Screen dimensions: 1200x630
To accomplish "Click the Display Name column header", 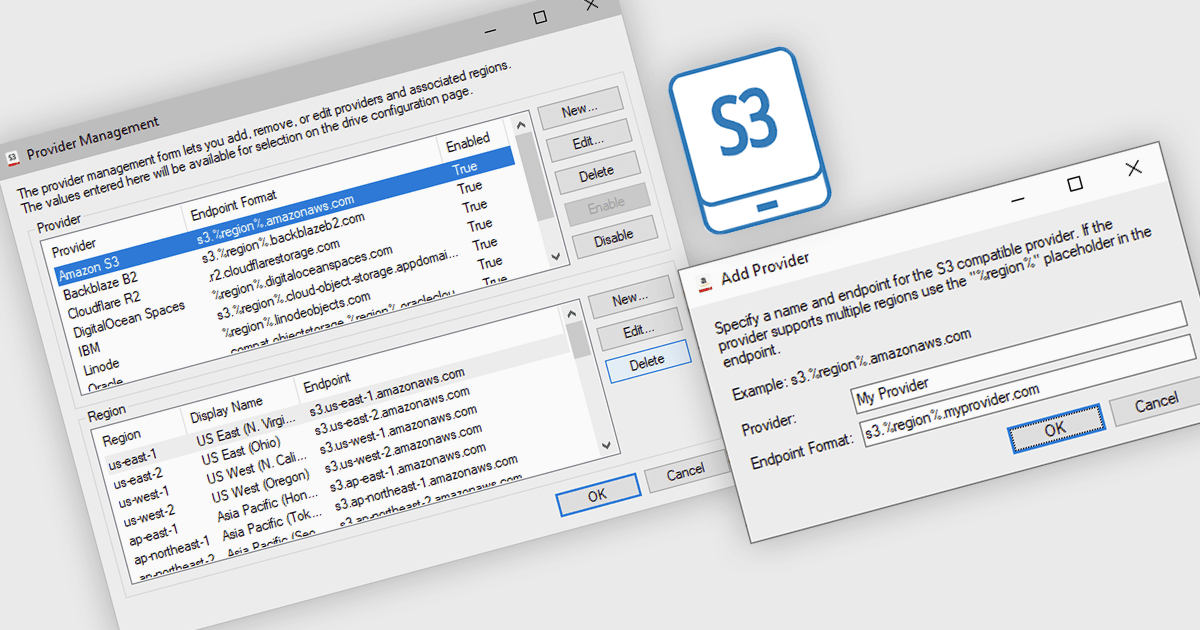I will point(226,408).
